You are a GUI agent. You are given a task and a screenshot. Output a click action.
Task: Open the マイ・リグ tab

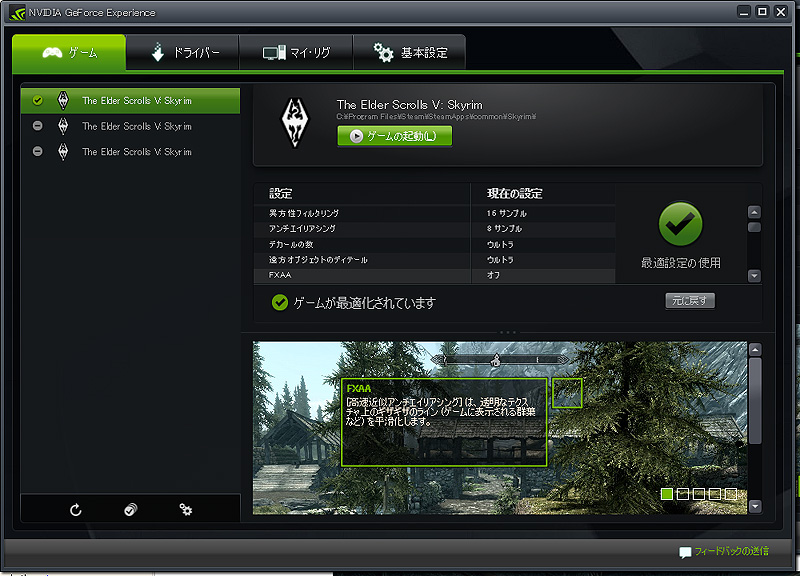click(296, 52)
